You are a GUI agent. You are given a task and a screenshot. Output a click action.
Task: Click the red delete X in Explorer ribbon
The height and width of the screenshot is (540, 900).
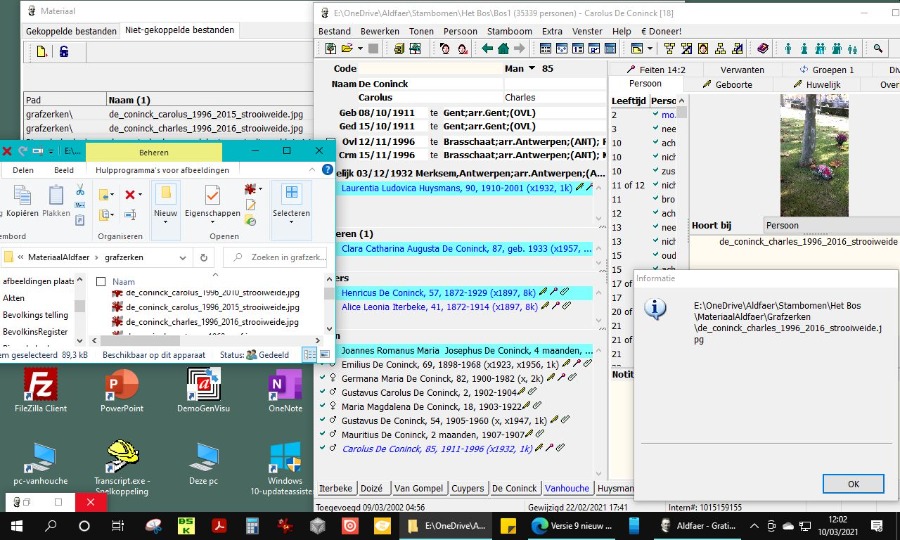tap(129, 194)
